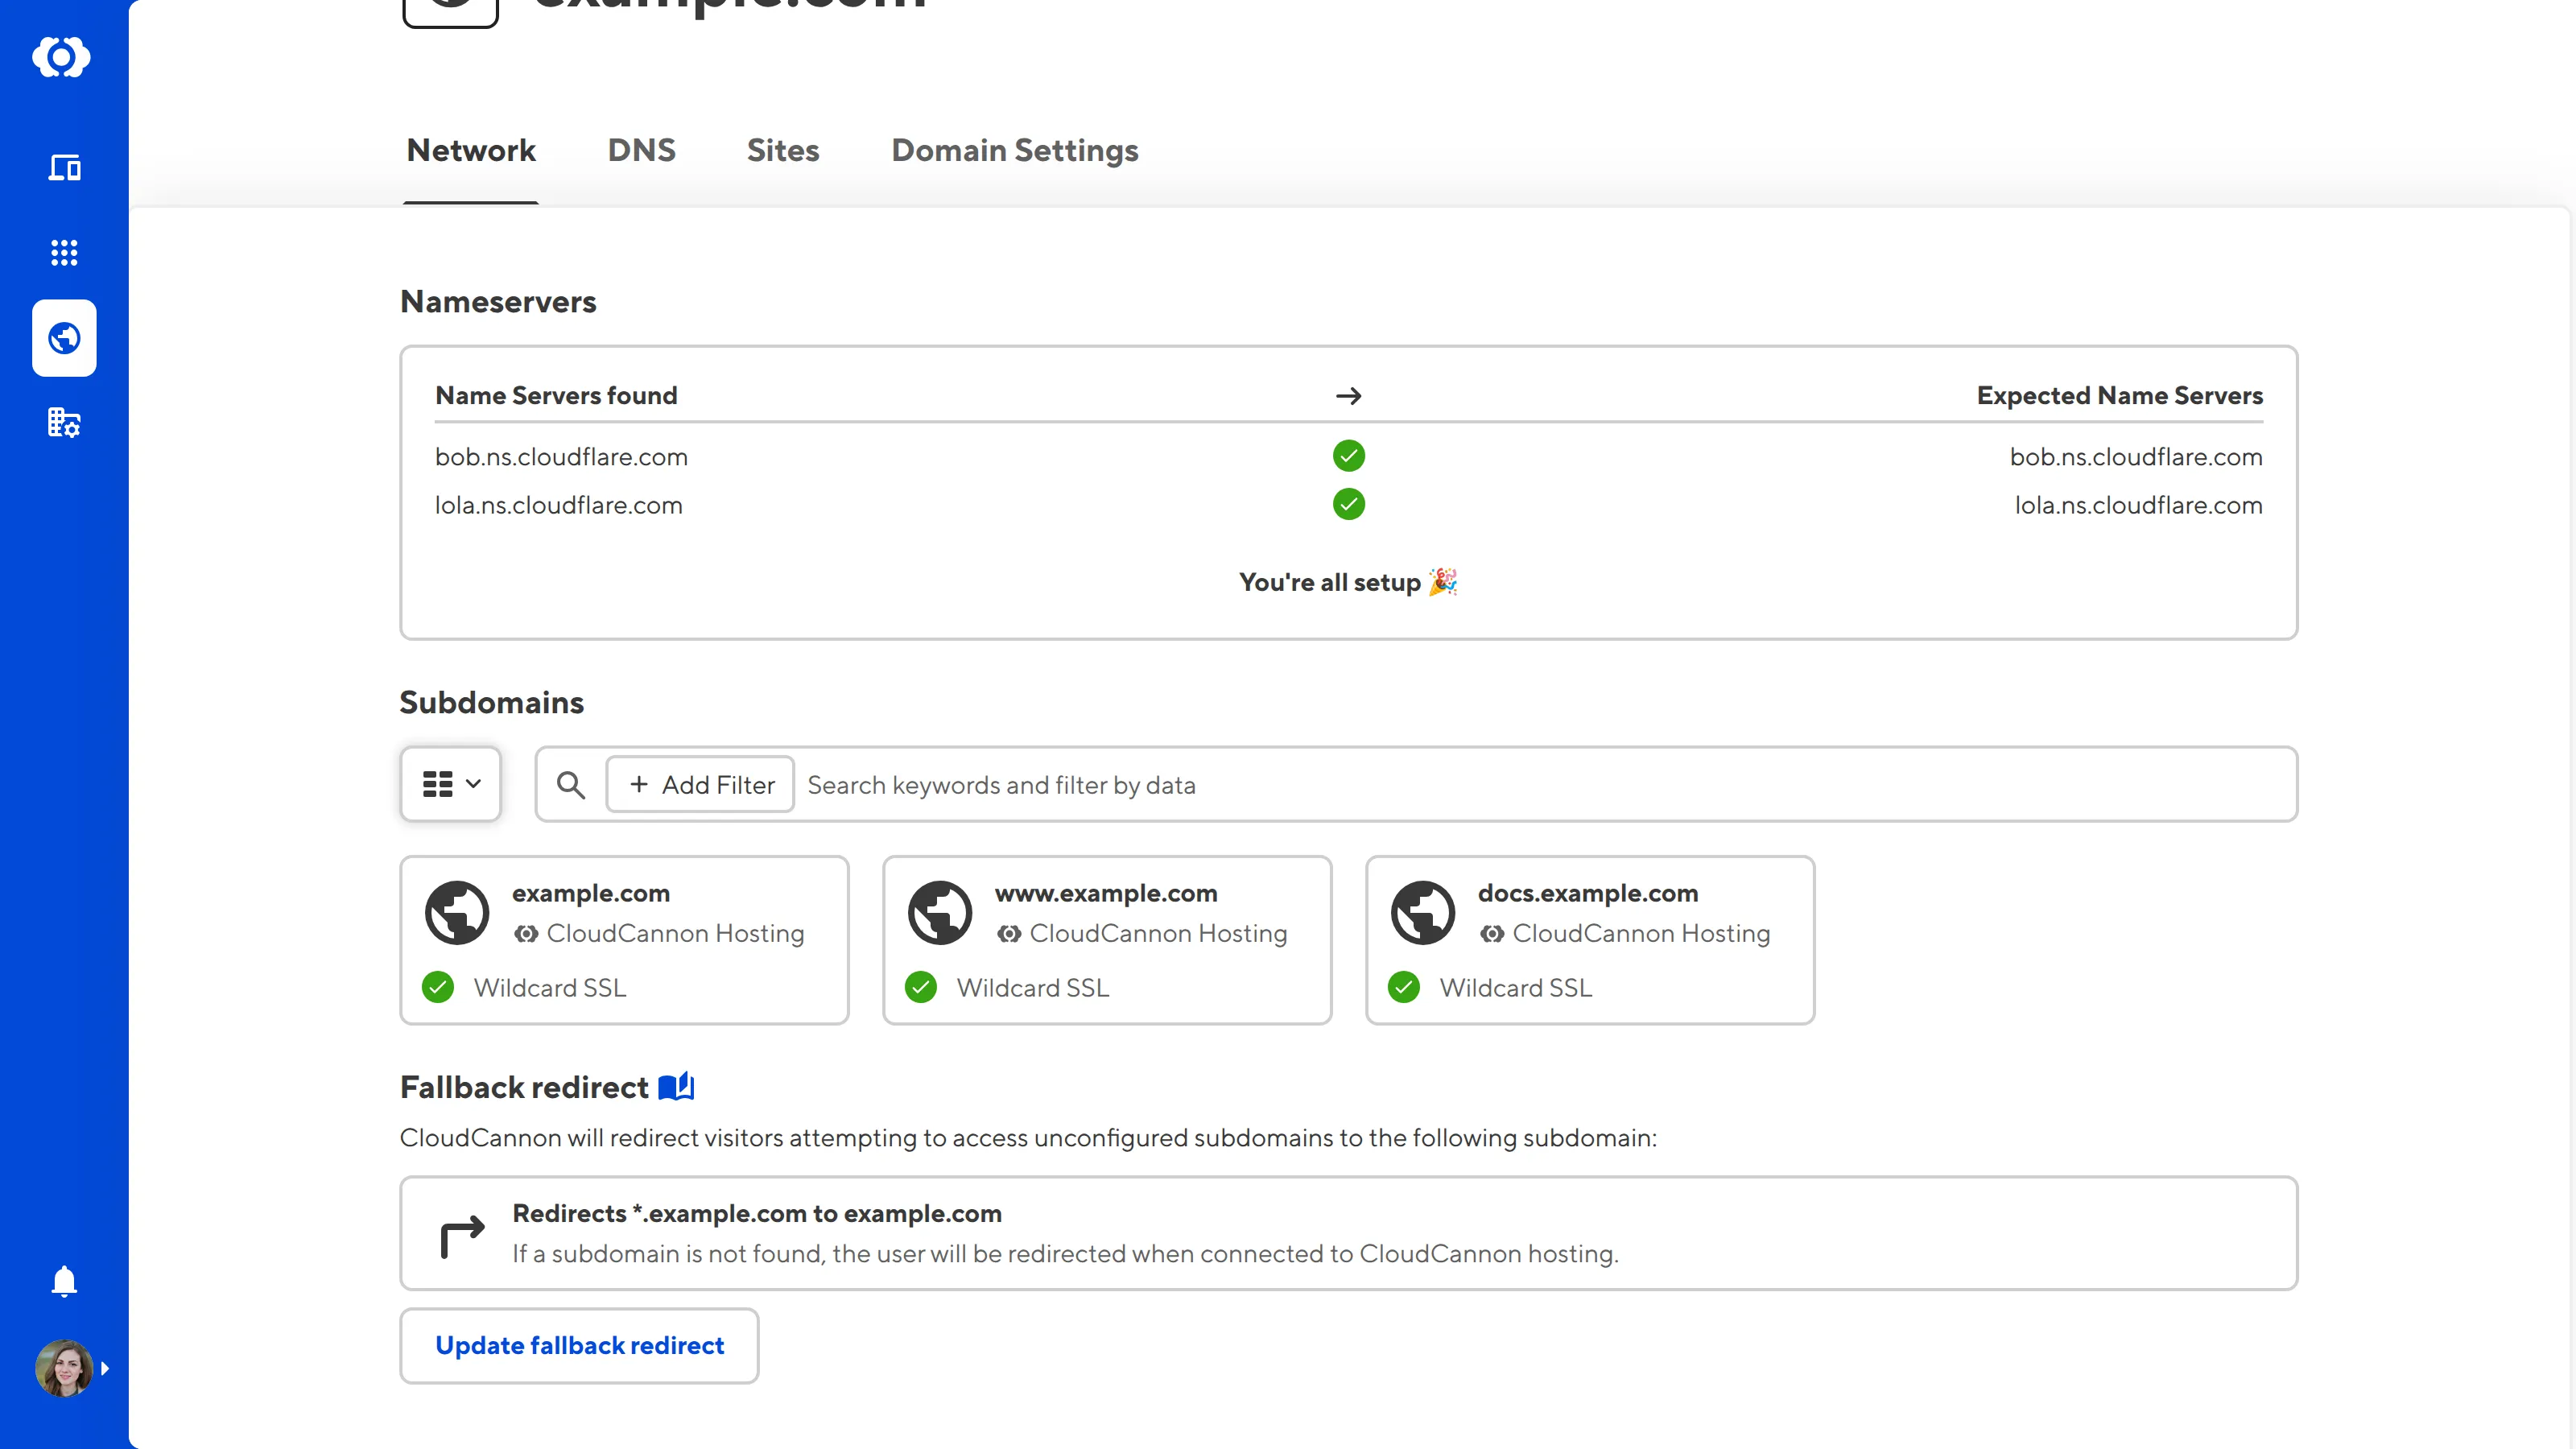Viewport: 2576px width, 1449px height.
Task: Open Fallback redirect documentation book icon
Action: coord(676,1087)
